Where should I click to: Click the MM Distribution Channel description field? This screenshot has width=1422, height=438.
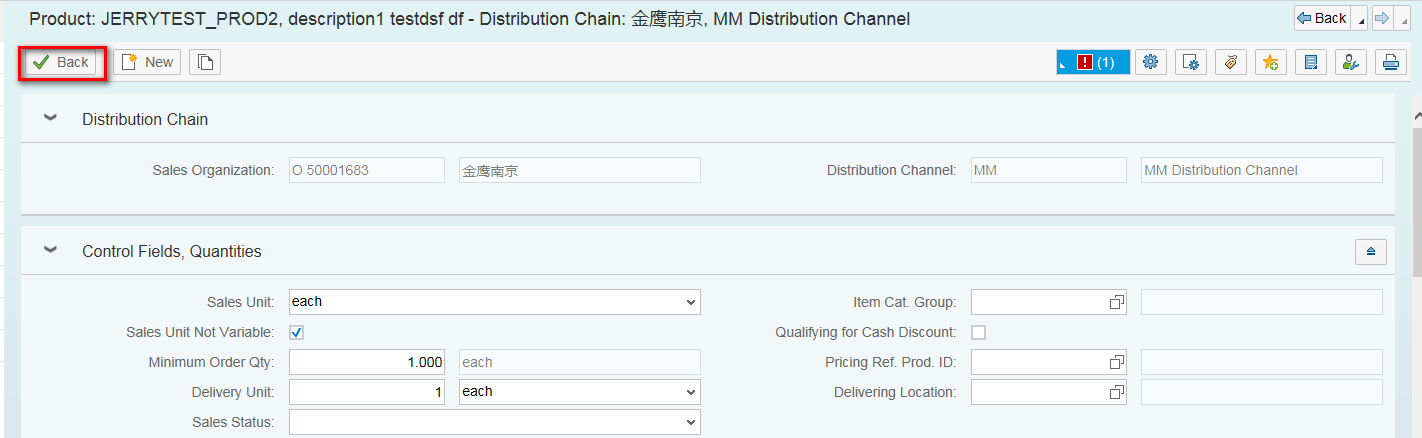point(1262,170)
